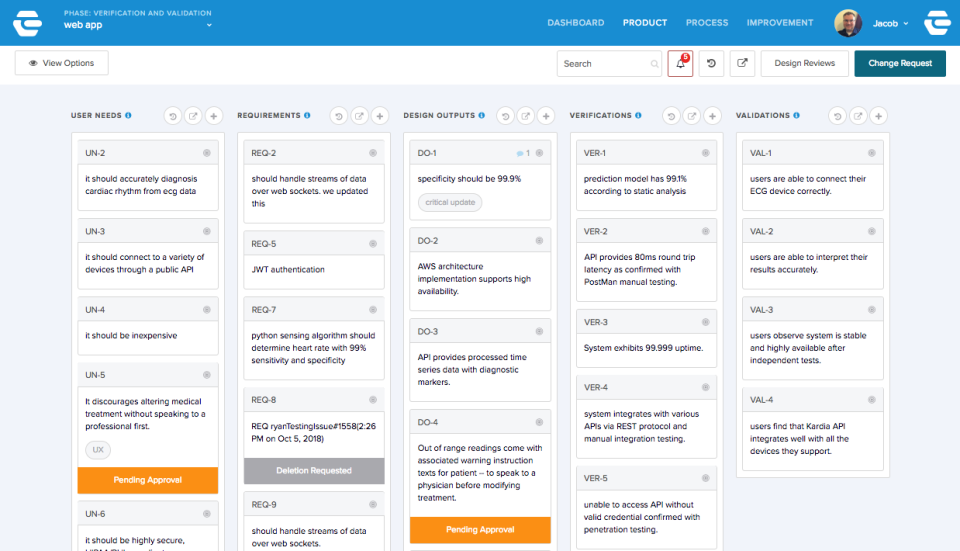
Task: Click the Validations info icon
Action: click(x=796, y=115)
